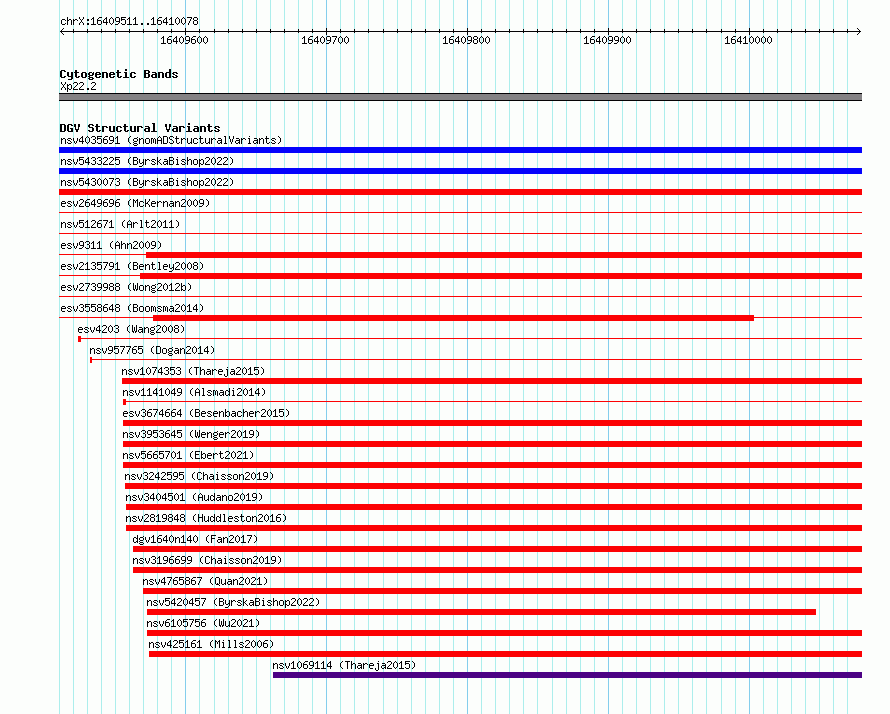890x714 pixels.
Task: Open the nsv5433225 ByrskaBishop2022 variant label
Action: (x=147, y=161)
